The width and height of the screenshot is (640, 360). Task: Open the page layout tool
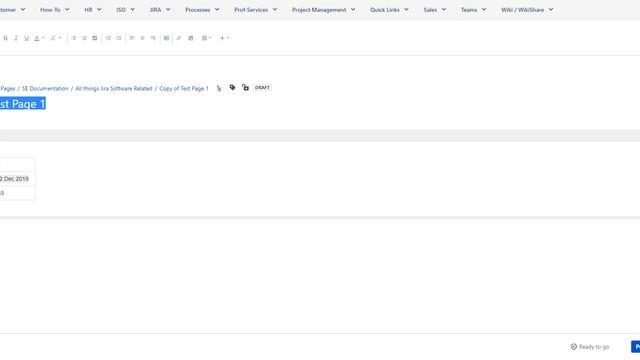(x=167, y=38)
